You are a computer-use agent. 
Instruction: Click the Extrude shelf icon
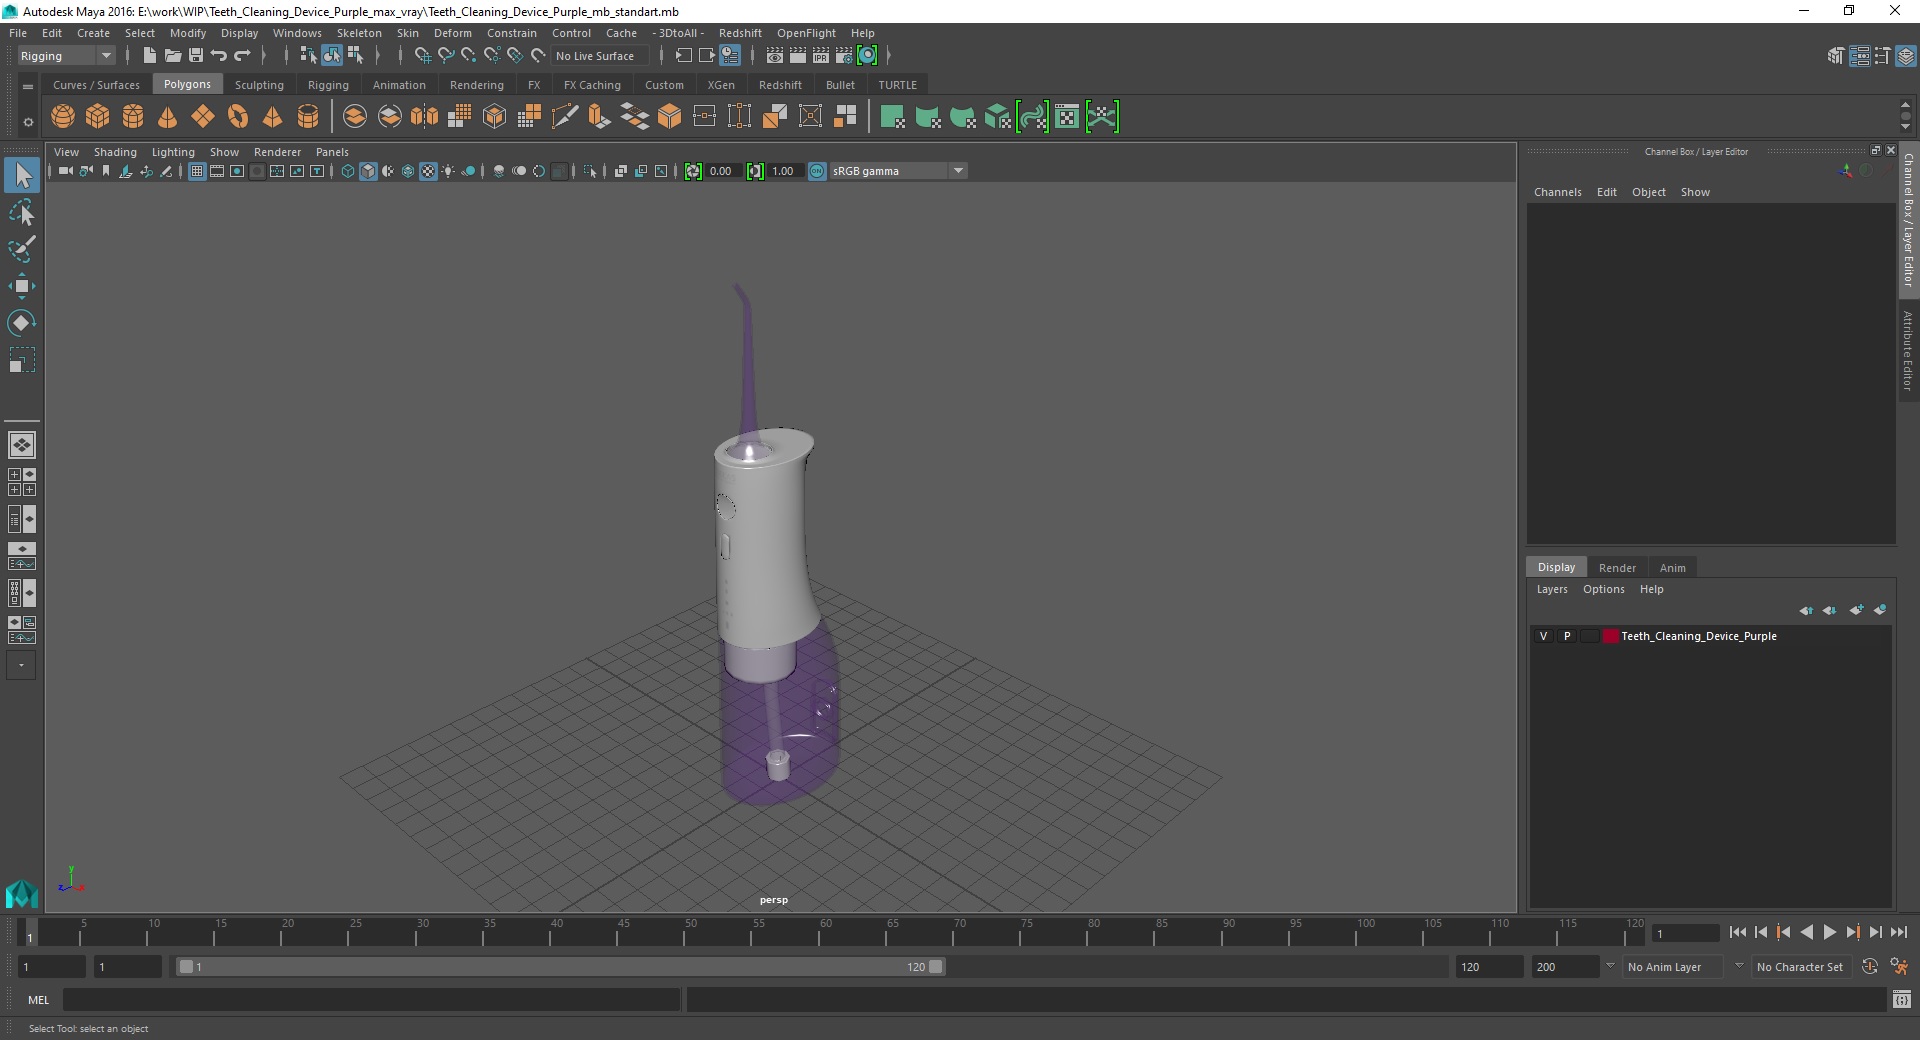[x=599, y=117]
